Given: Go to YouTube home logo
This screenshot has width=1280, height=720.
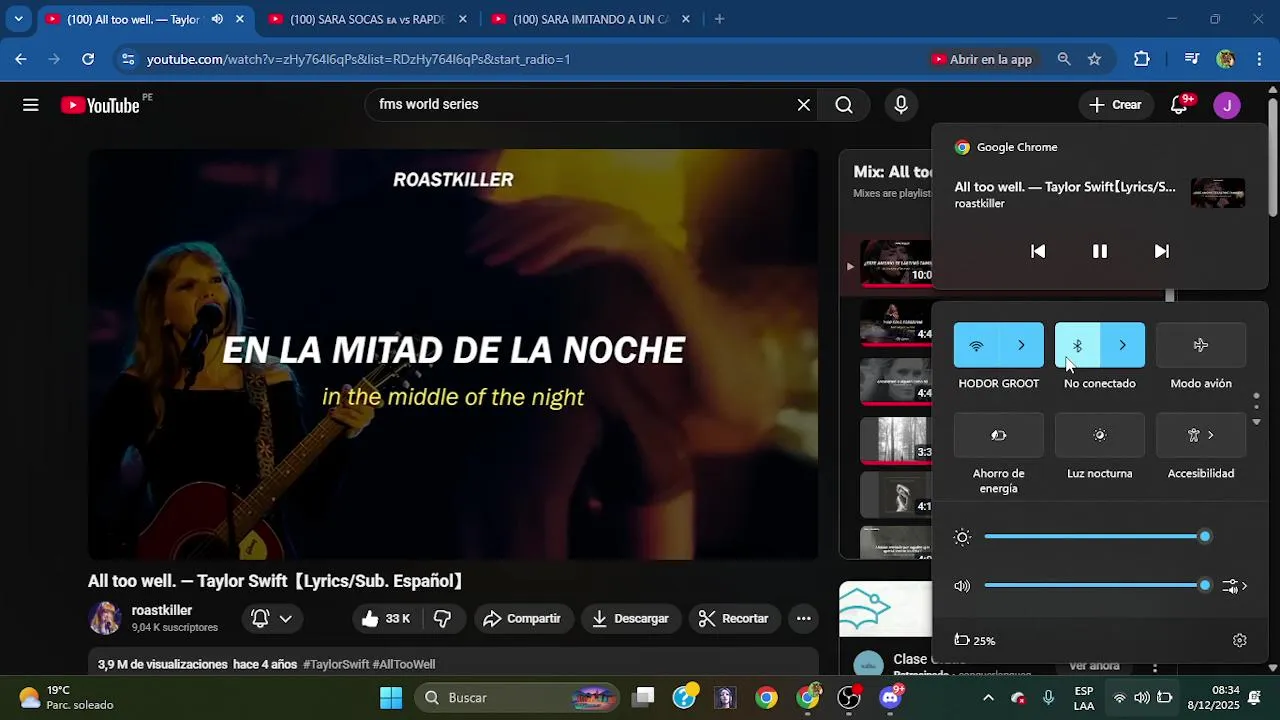Looking at the screenshot, I should 100,105.
